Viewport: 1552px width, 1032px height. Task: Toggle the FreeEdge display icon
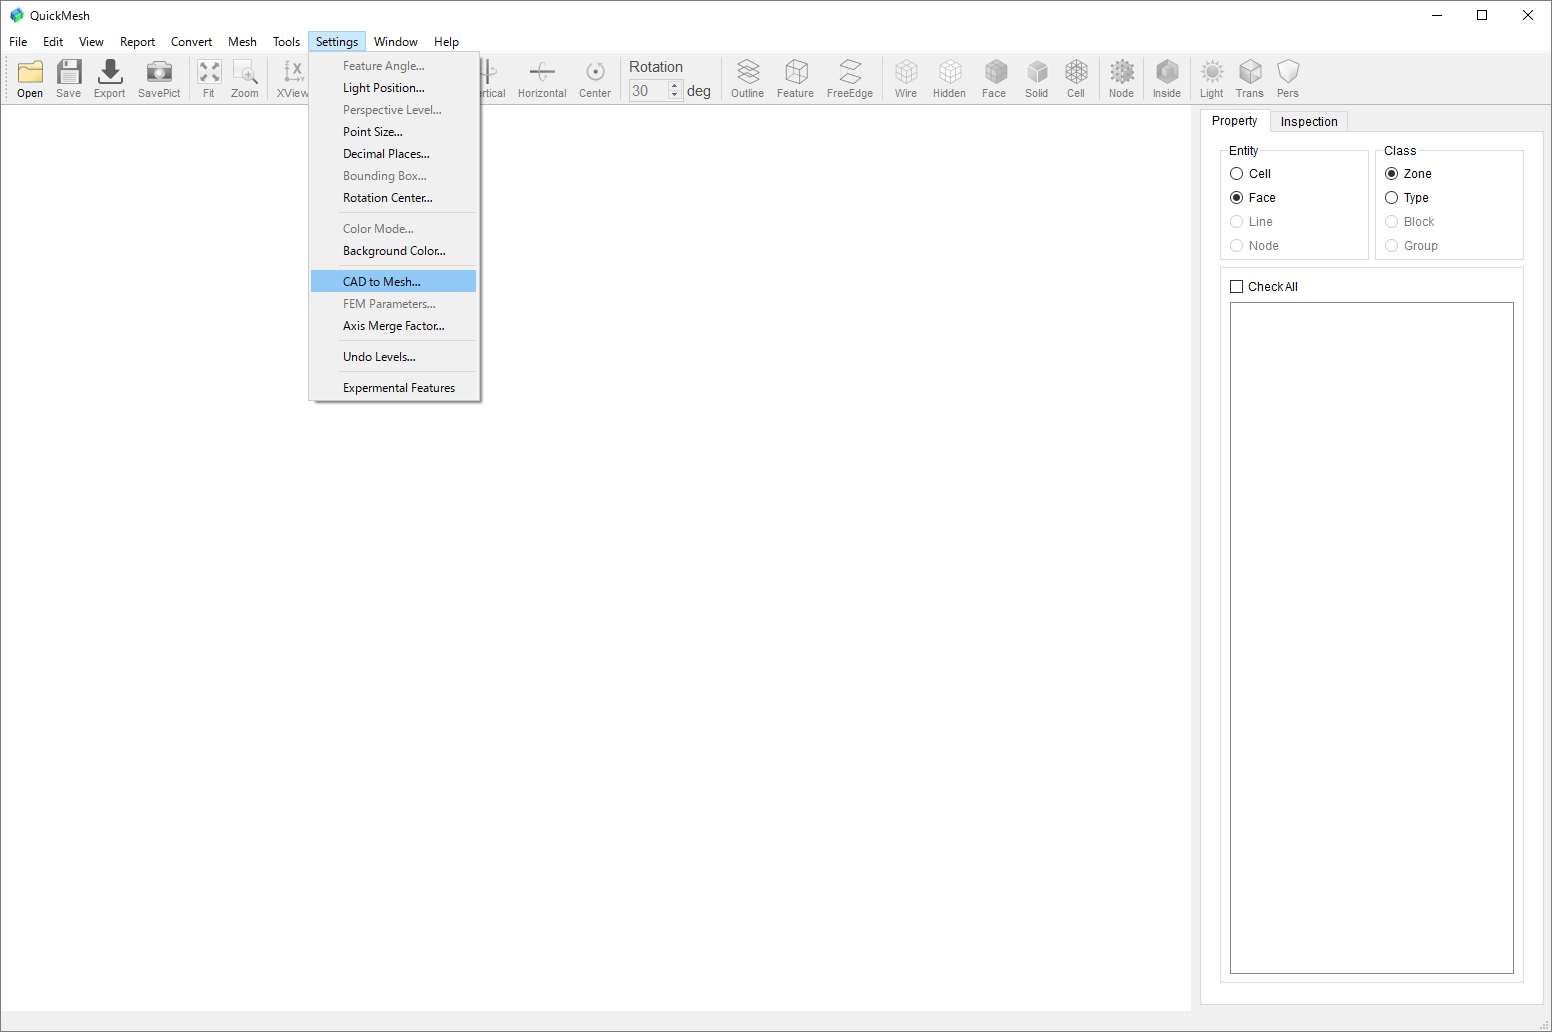[850, 78]
